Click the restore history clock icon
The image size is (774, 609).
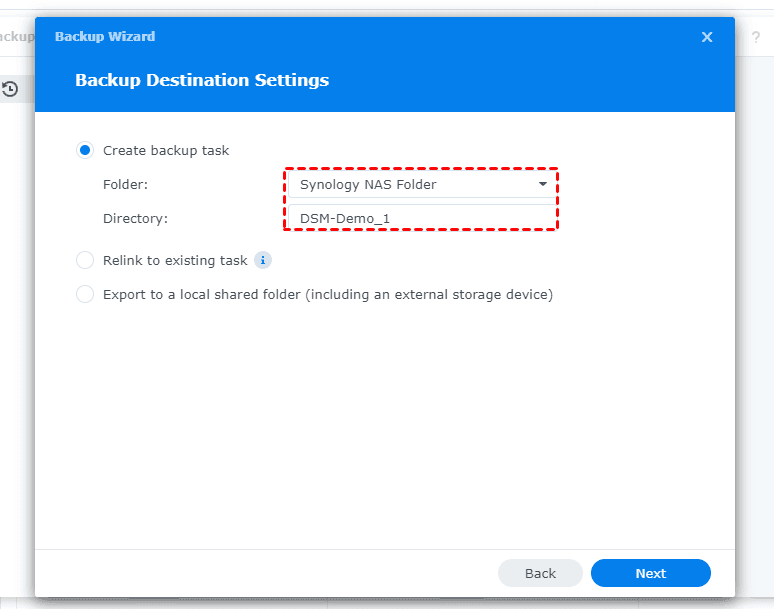(10, 89)
